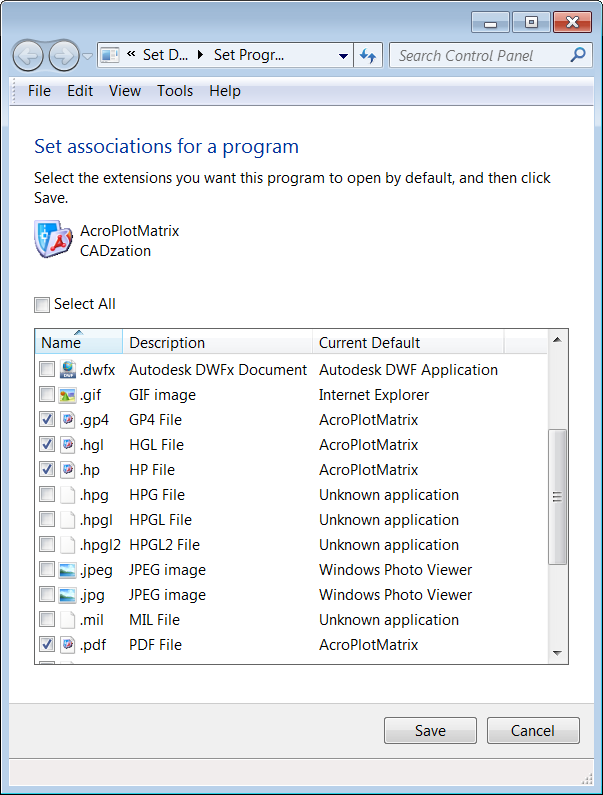603x795 pixels.
Task: Go forward with the Forward arrow
Action: coord(64,55)
